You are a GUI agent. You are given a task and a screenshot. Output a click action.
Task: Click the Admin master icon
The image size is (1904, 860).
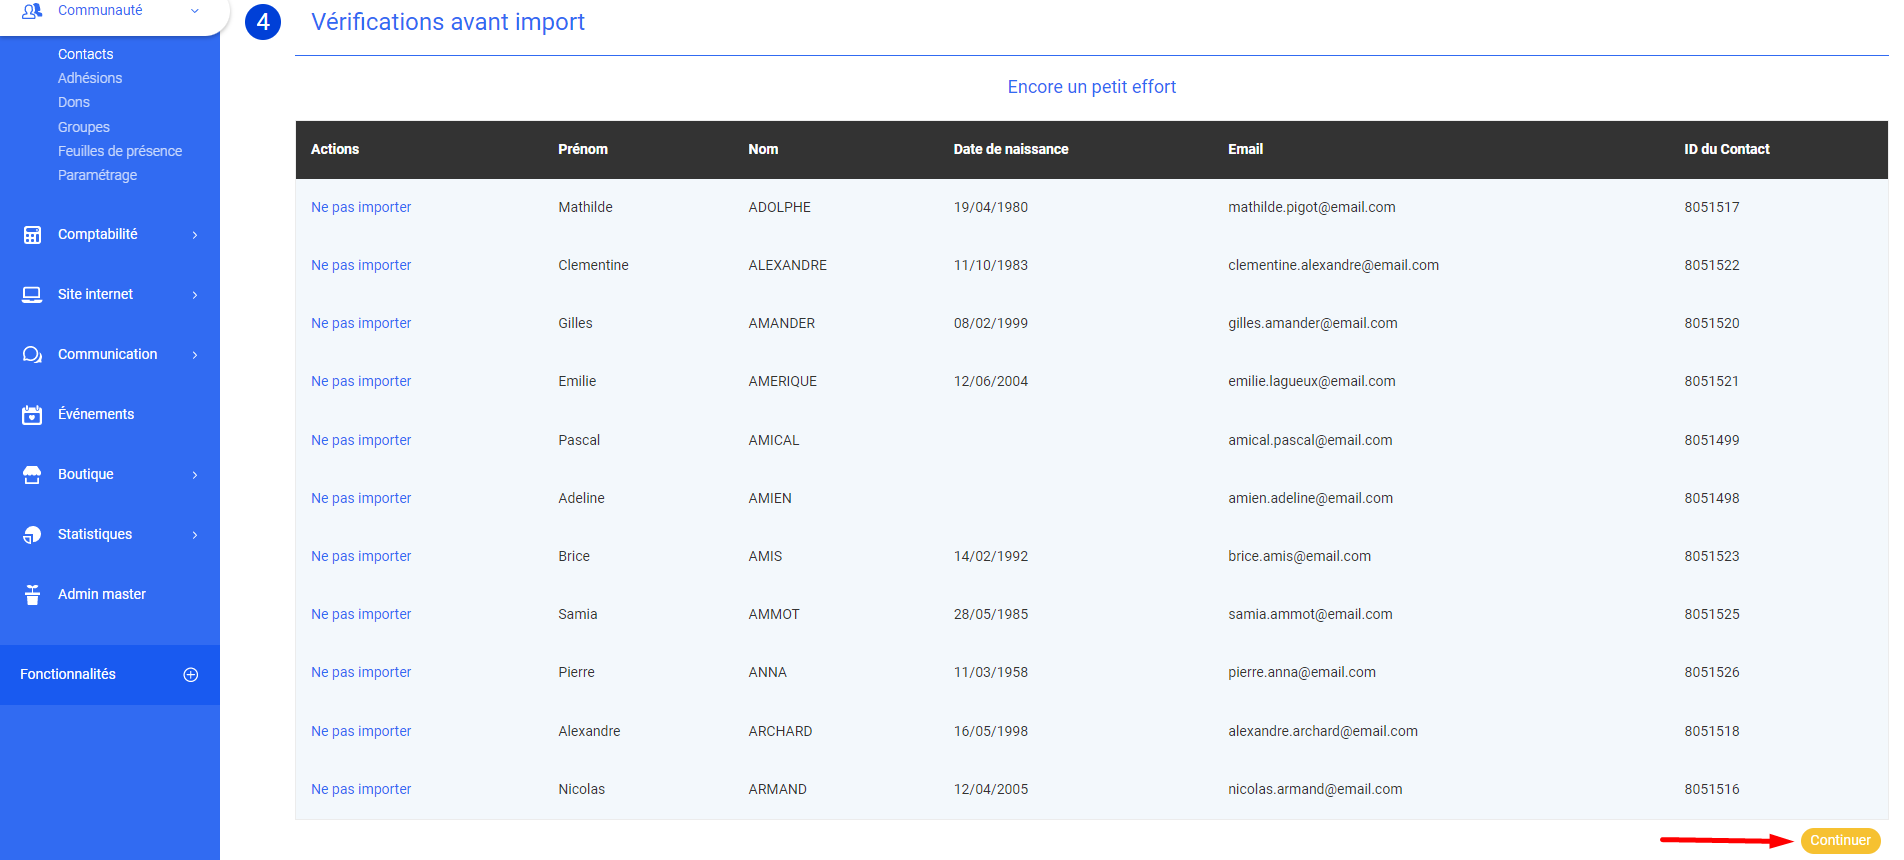[x=32, y=595]
